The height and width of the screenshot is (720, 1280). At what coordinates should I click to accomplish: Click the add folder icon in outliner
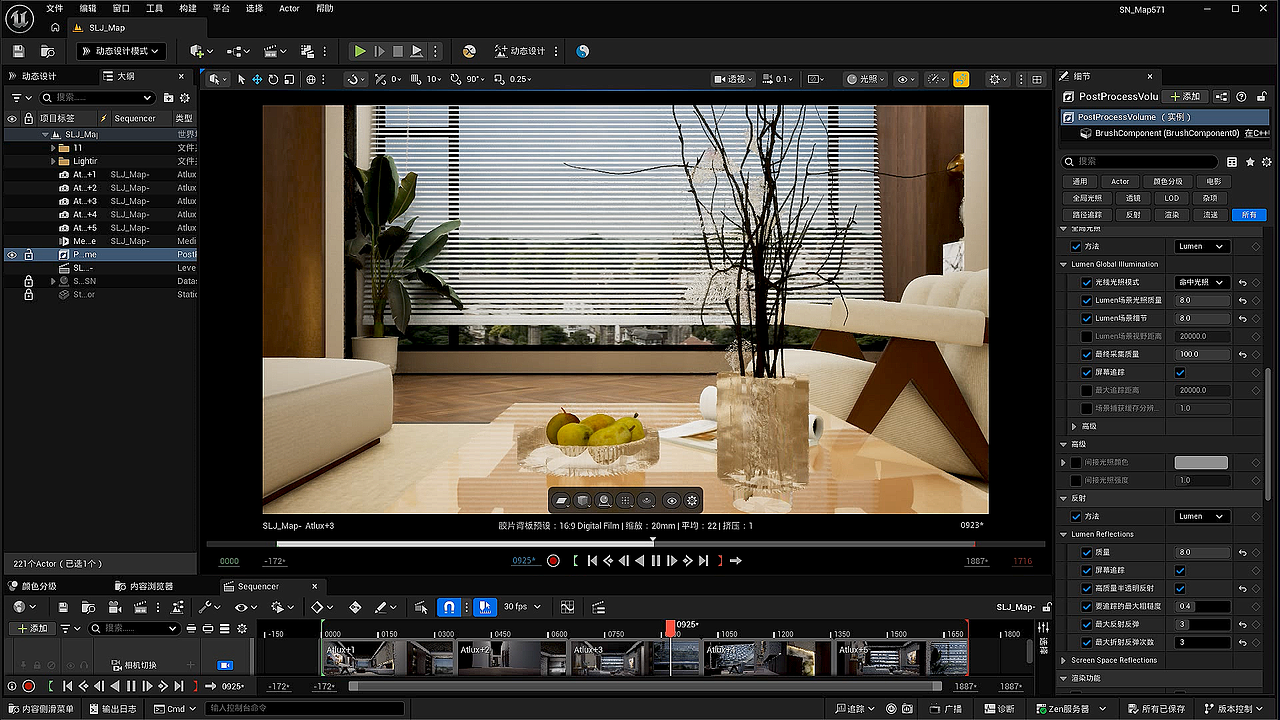coord(168,97)
